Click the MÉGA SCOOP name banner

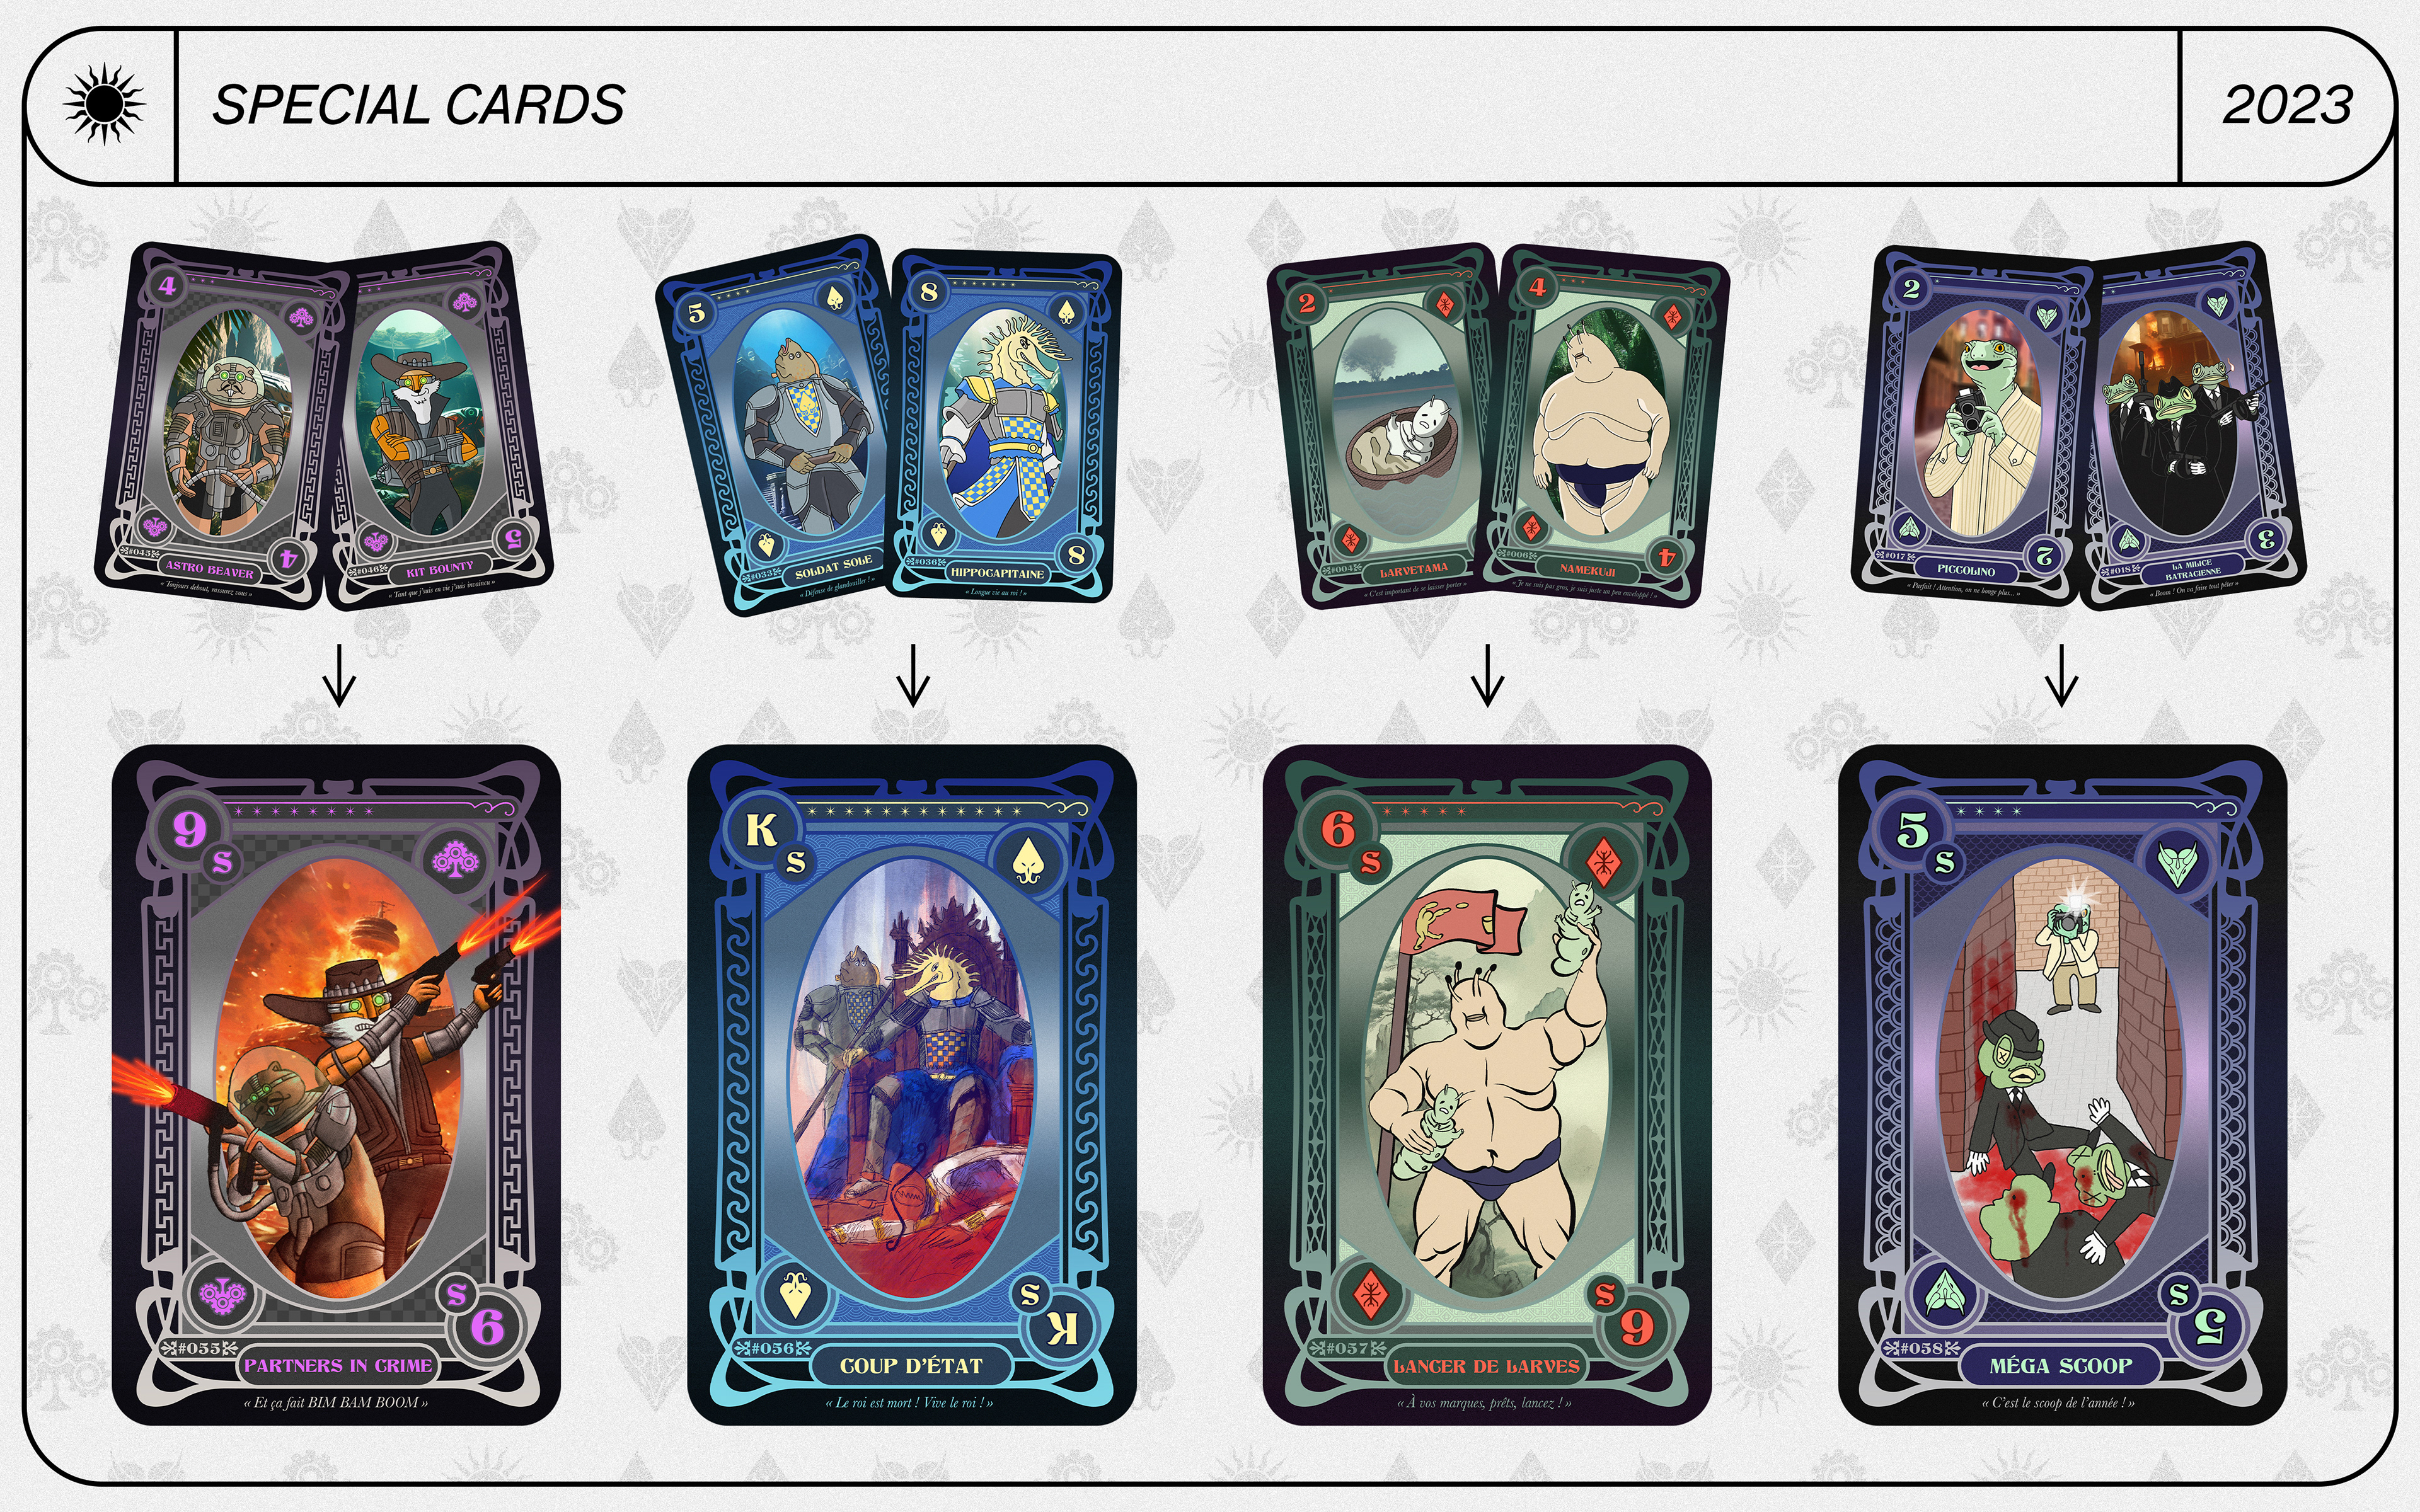tap(2061, 1366)
